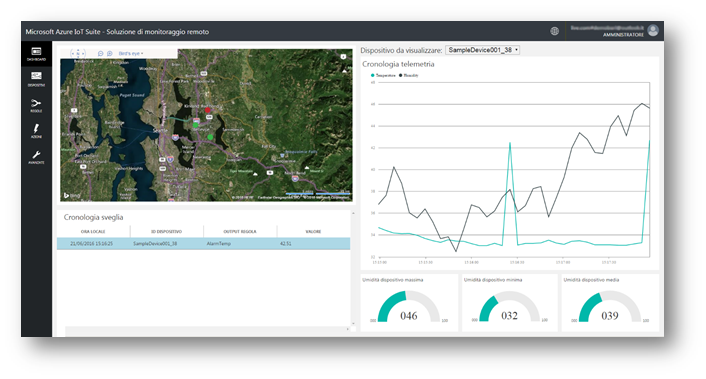Click the map zoom-in magnifier button
The image size is (706, 379).
pos(109,53)
